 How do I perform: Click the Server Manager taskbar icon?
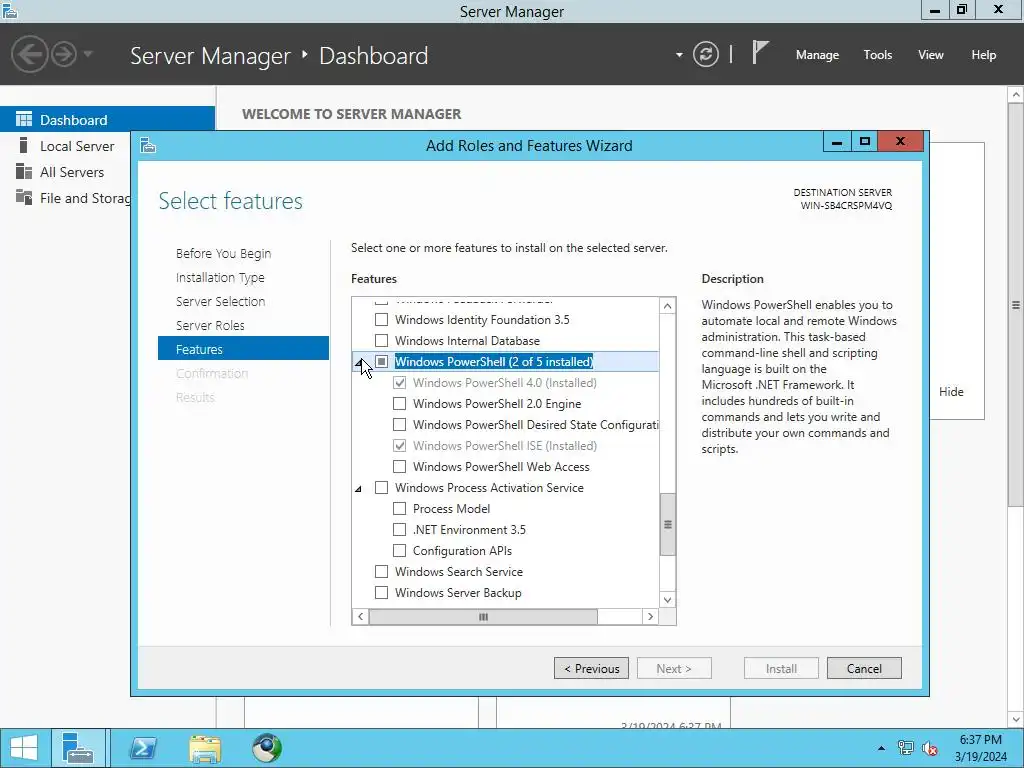(78, 748)
